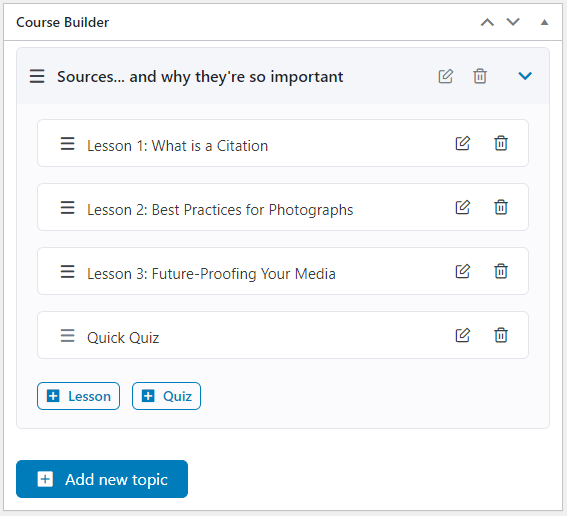567x516 pixels.
Task: Toggle the Course Builder panel triangle
Action: pyautogui.click(x=544, y=22)
